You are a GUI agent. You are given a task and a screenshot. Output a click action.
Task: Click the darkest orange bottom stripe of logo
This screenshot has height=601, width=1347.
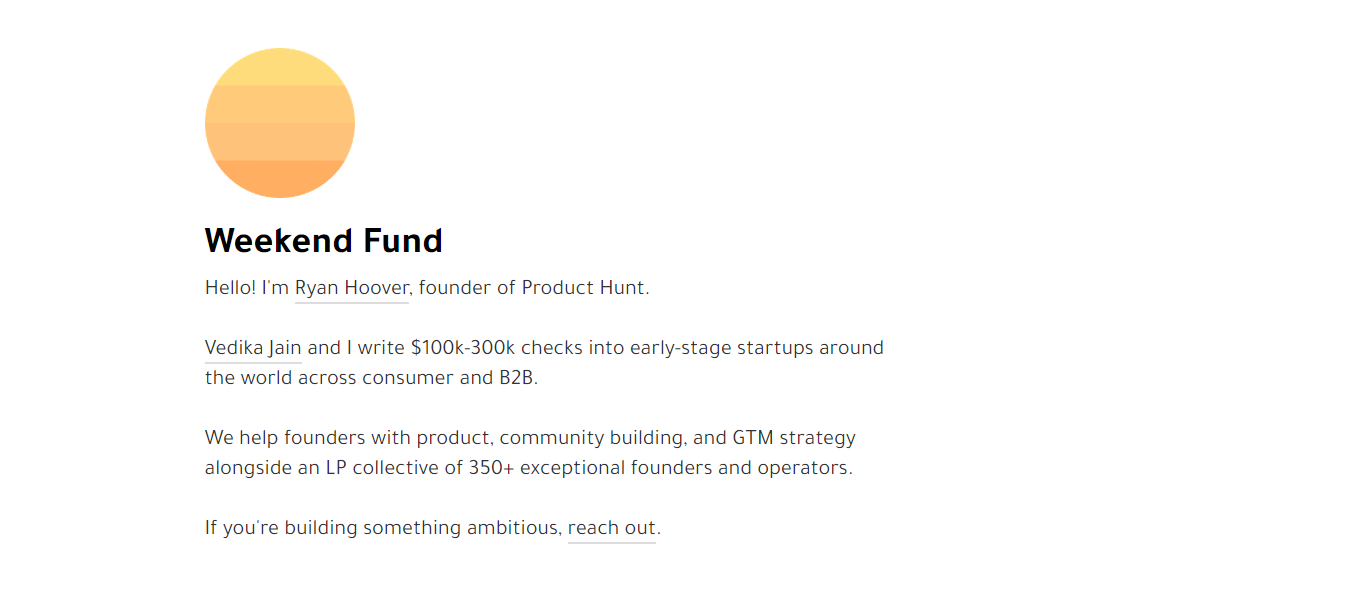(280, 179)
